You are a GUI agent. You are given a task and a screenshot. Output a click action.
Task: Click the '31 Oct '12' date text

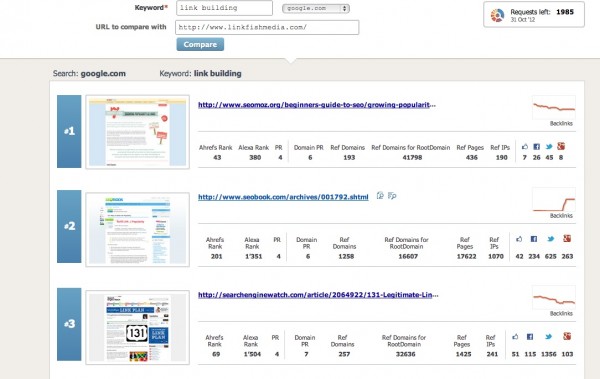(x=523, y=20)
